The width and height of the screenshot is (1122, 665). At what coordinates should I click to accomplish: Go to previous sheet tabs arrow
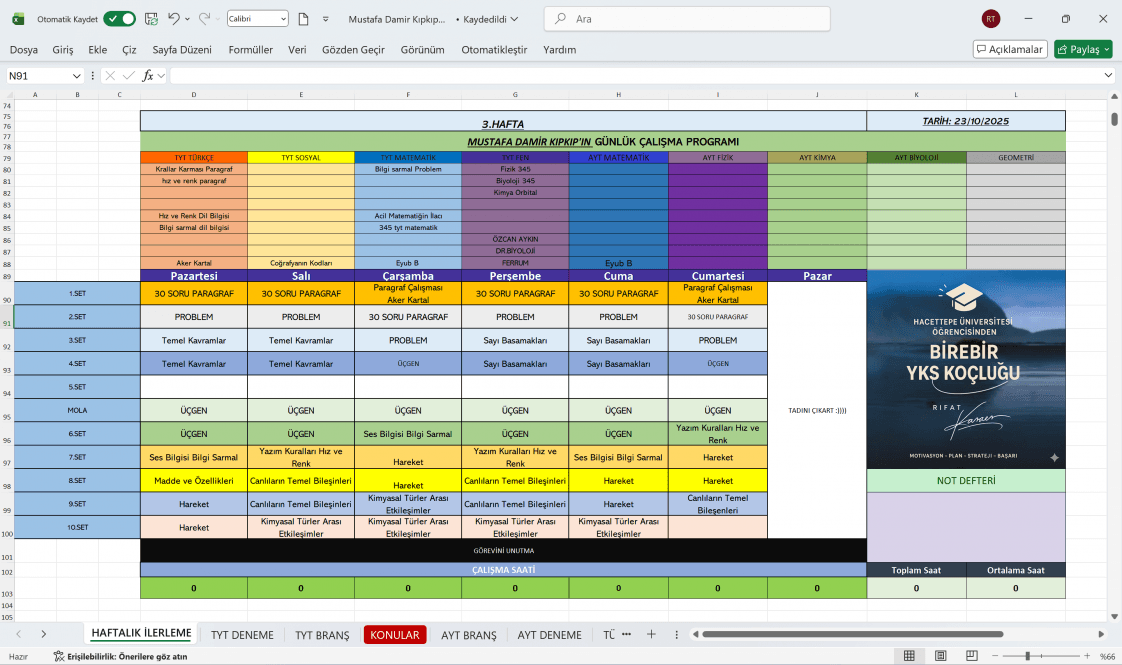[x=19, y=634]
